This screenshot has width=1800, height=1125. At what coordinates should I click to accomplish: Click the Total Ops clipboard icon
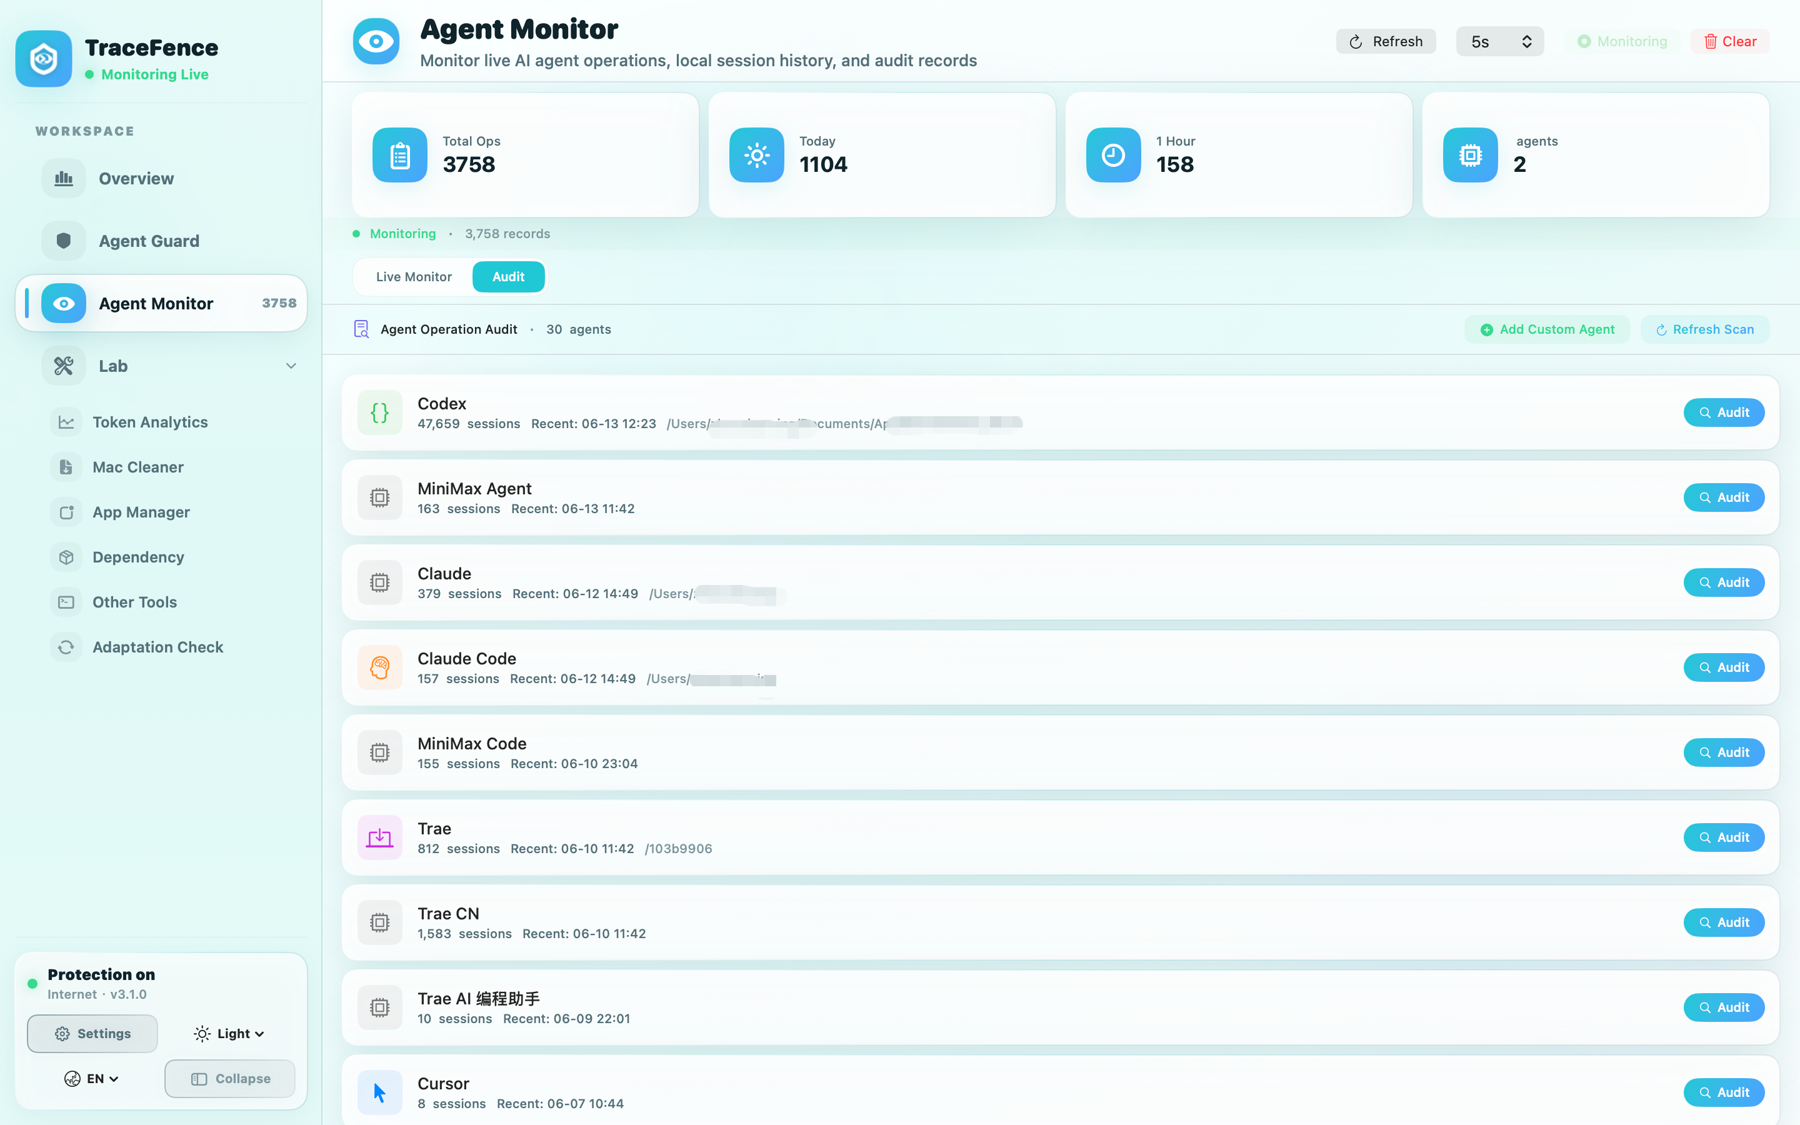pyautogui.click(x=400, y=155)
